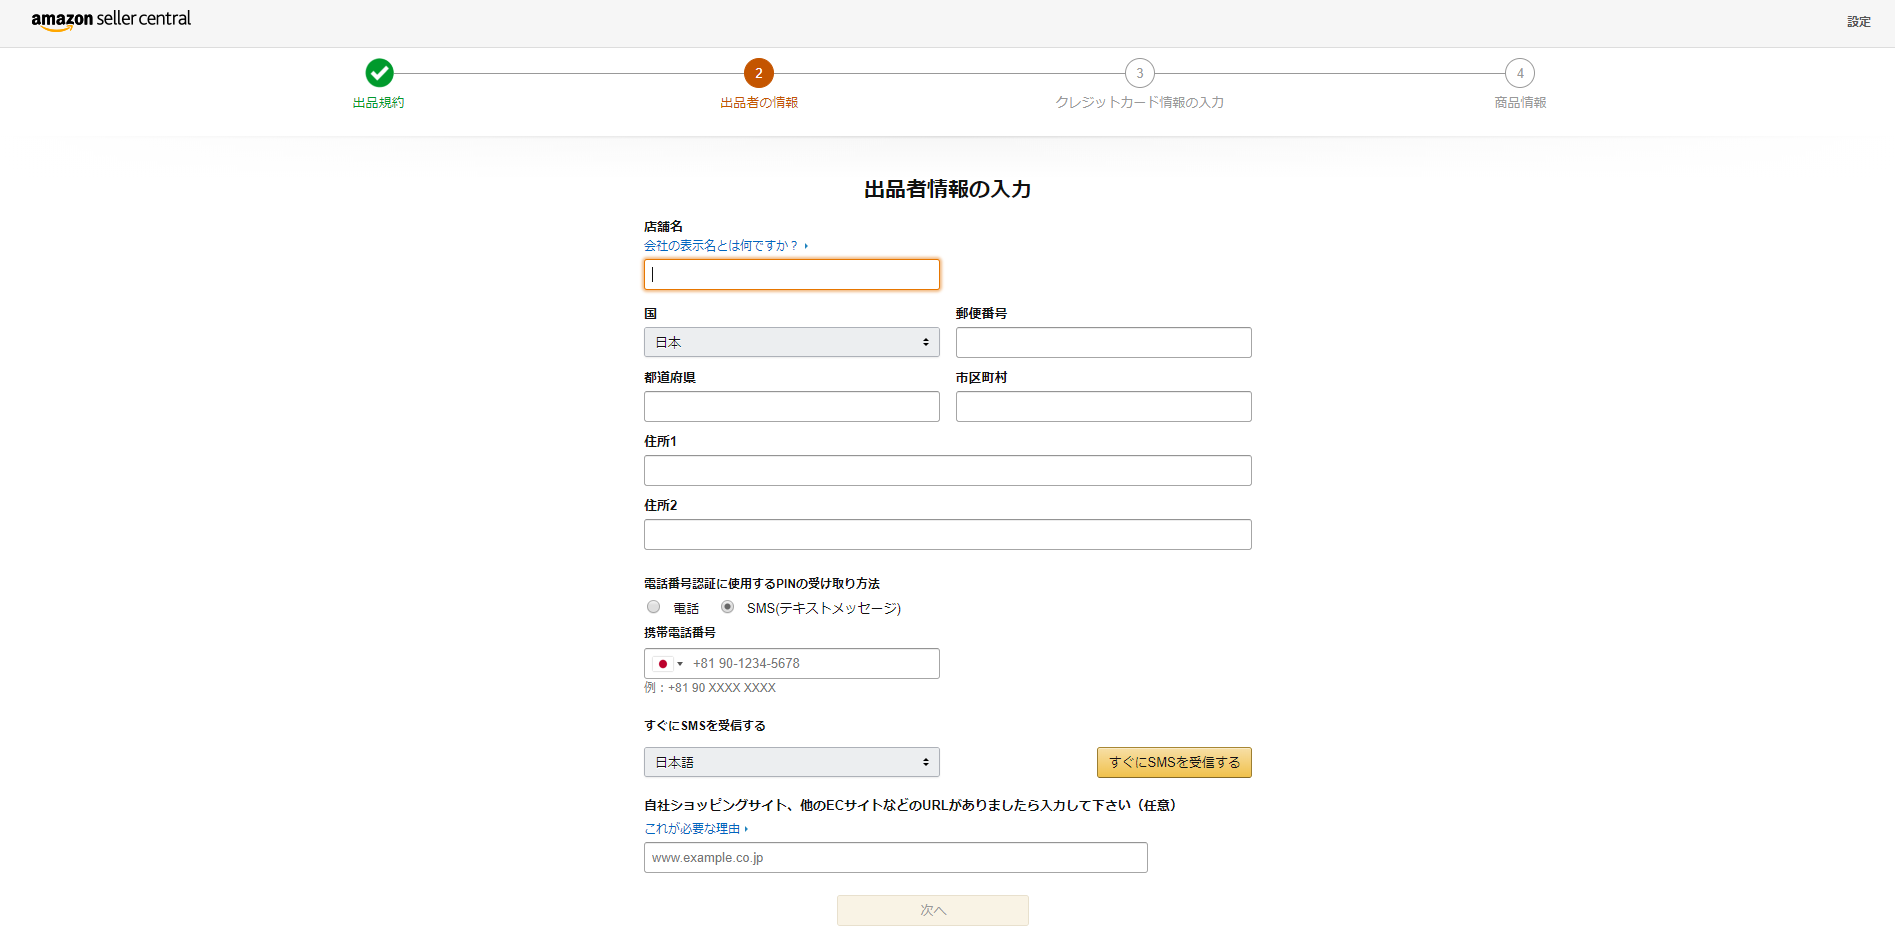Click the www.example.co.jp URL input field
The width and height of the screenshot is (1895, 944).
pyautogui.click(x=894, y=857)
